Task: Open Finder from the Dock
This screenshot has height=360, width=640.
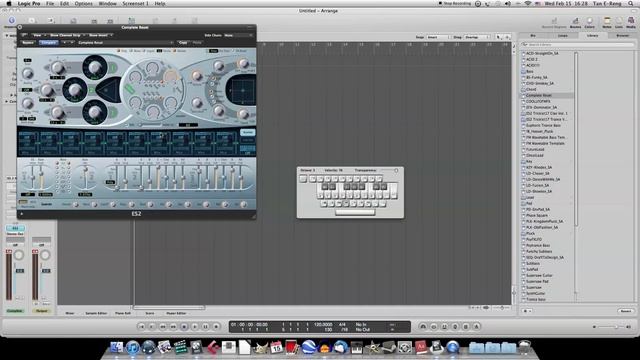Action: pos(117,347)
